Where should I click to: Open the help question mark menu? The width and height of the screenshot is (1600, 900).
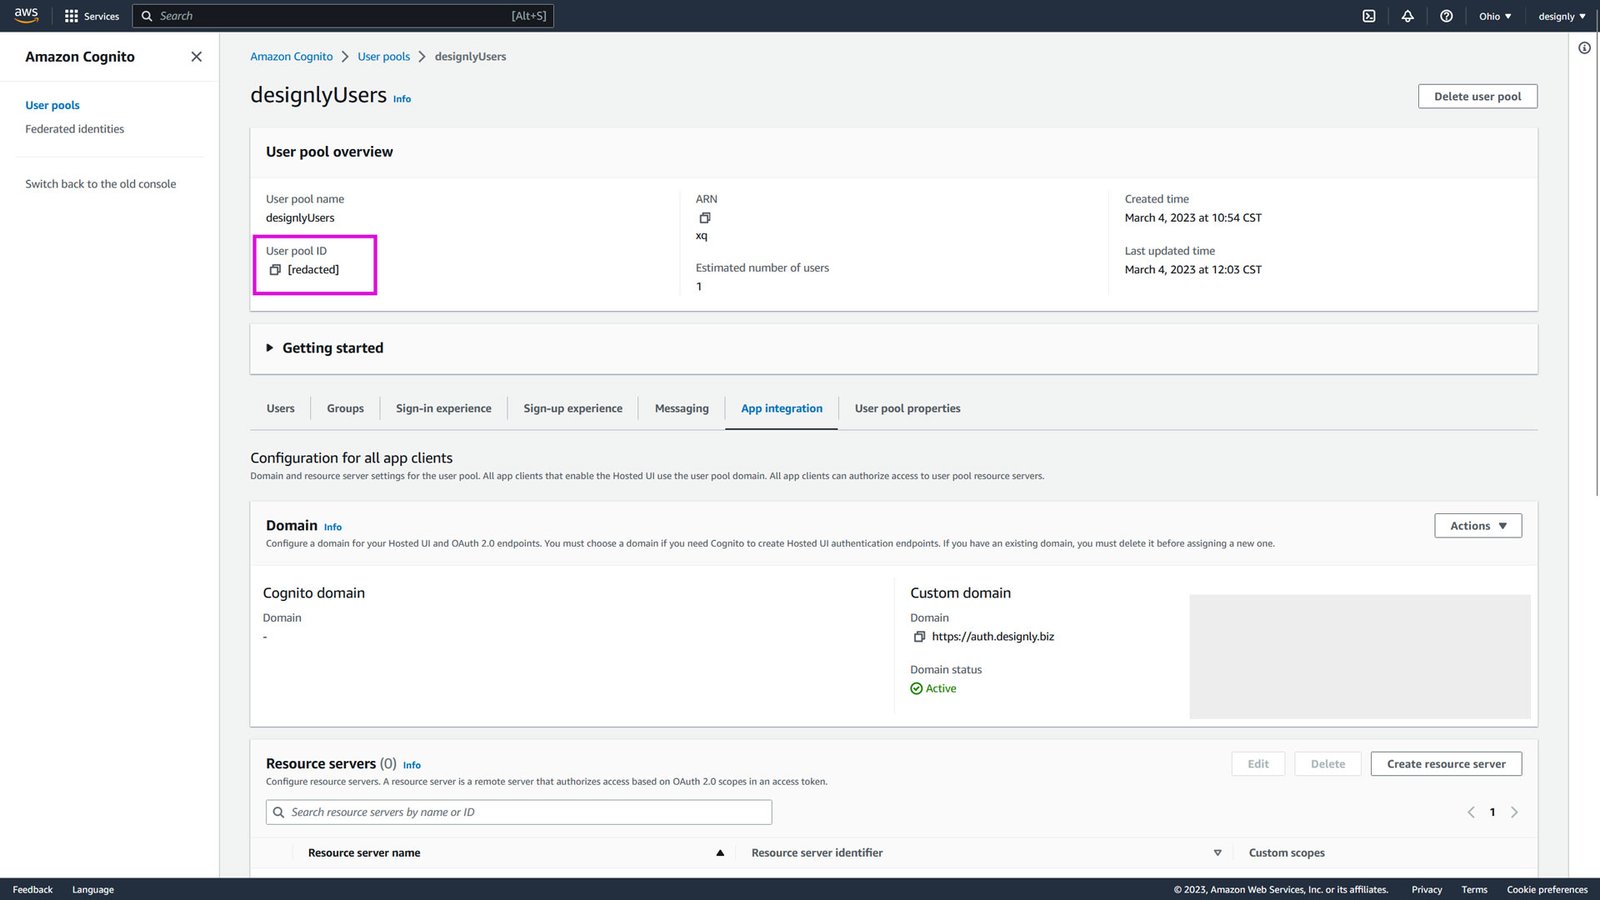(1446, 15)
